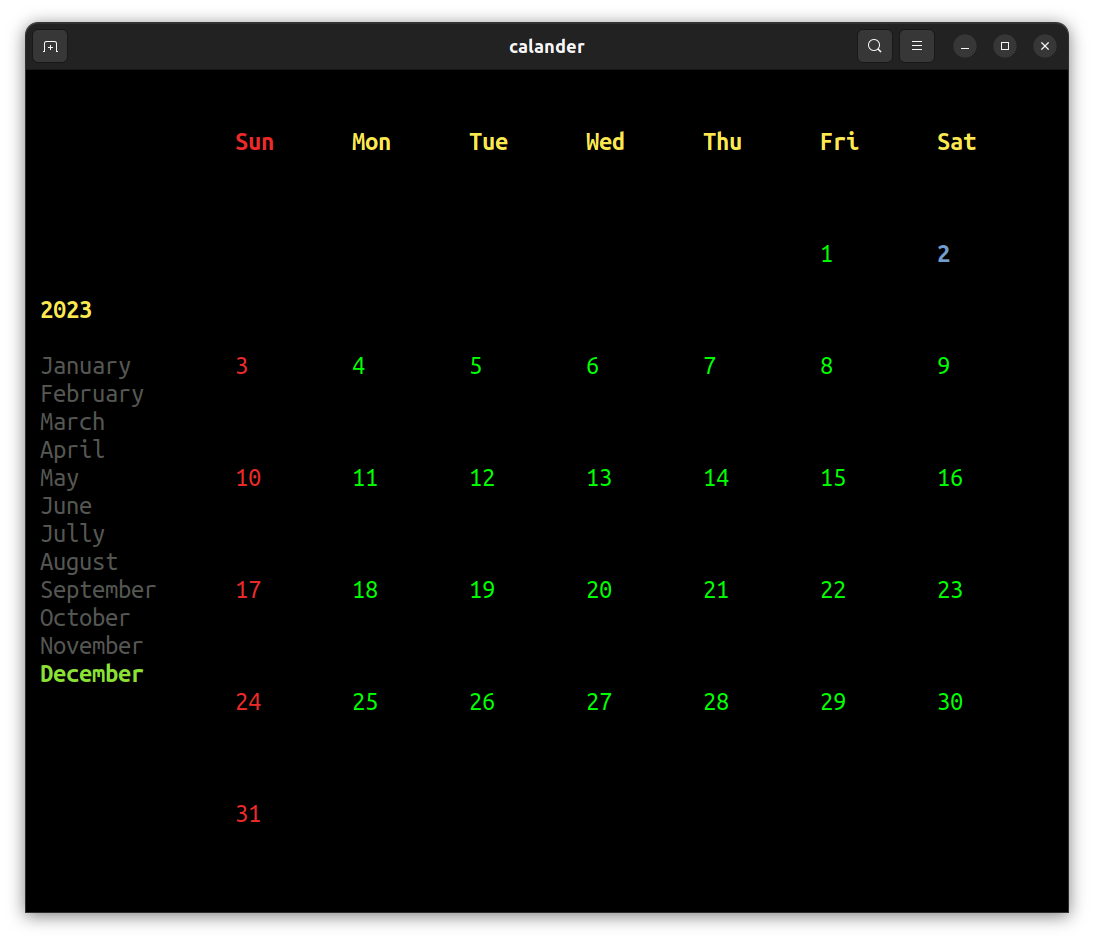
Task: Click the highlighted date 2 on Saturday
Action: click(943, 253)
